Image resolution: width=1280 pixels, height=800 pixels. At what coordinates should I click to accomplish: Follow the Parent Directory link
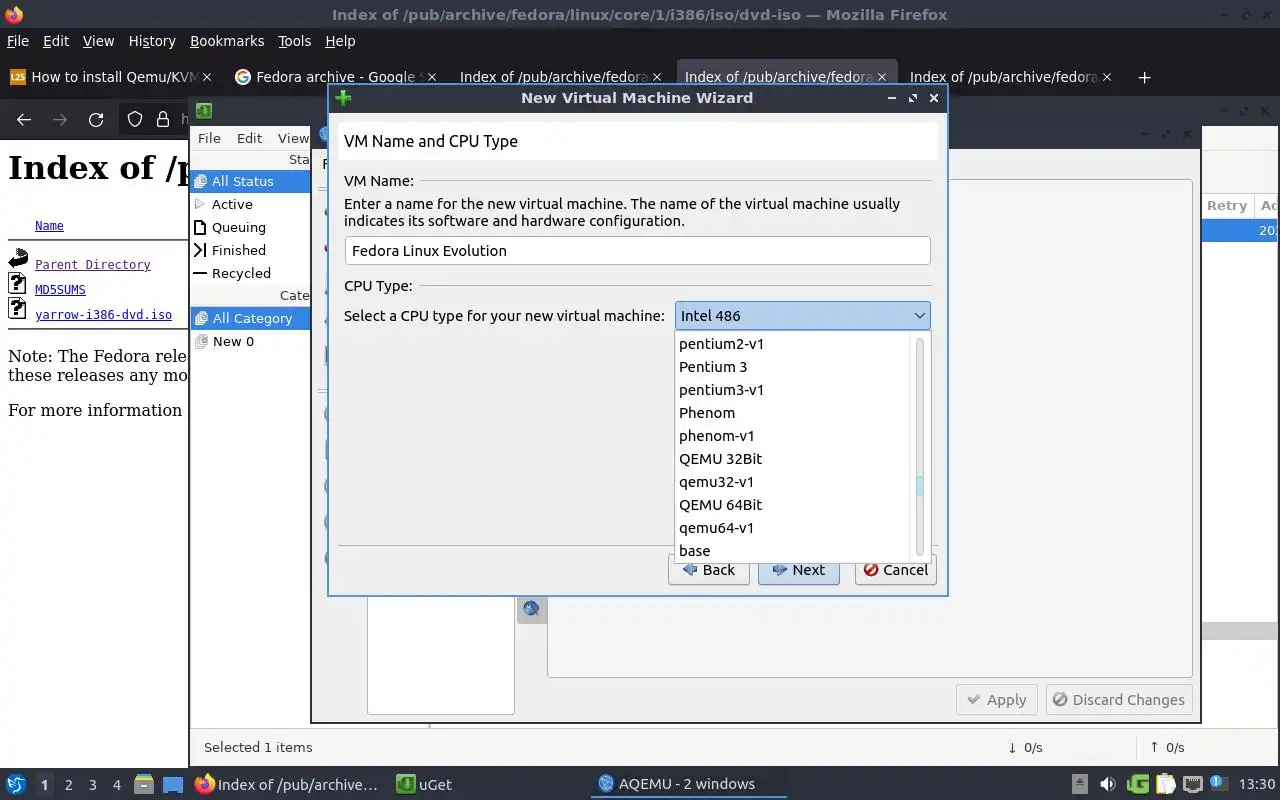click(93, 264)
